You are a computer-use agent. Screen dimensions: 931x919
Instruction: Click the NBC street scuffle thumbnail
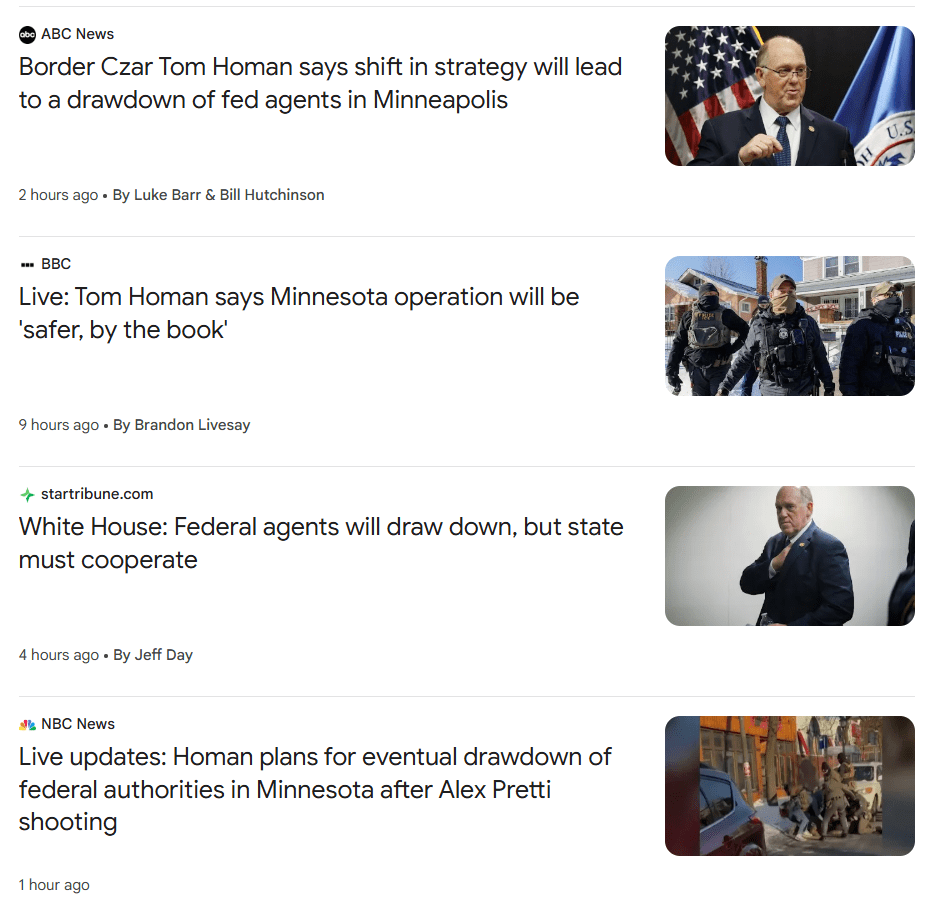tap(789, 785)
